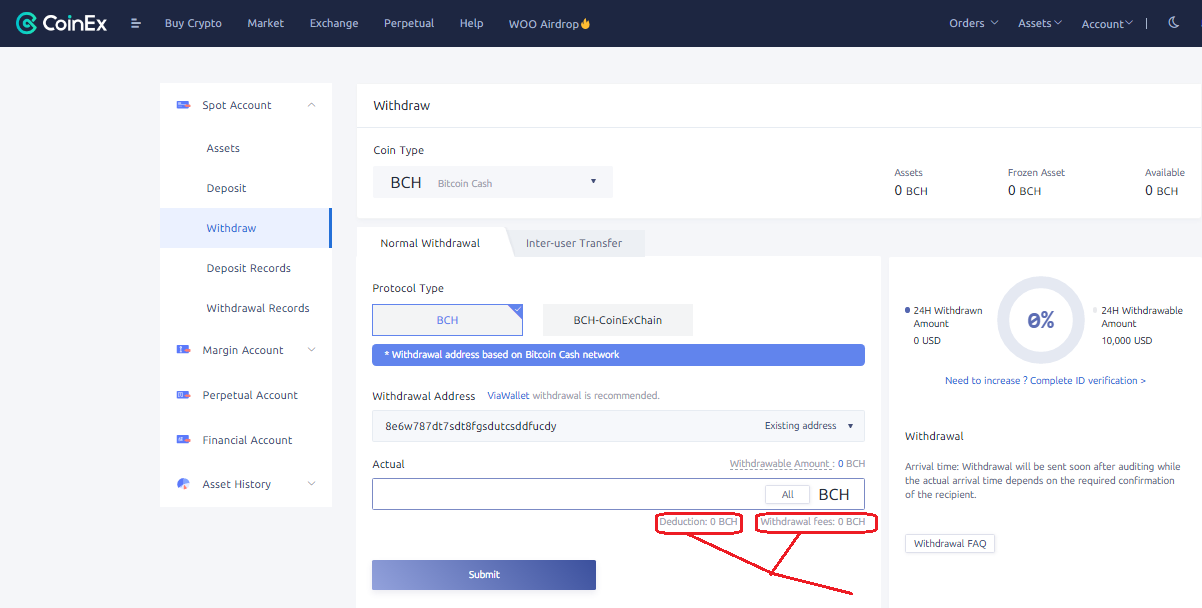The image size is (1202, 608).
Task: Click the All button in amount field
Action: point(788,494)
